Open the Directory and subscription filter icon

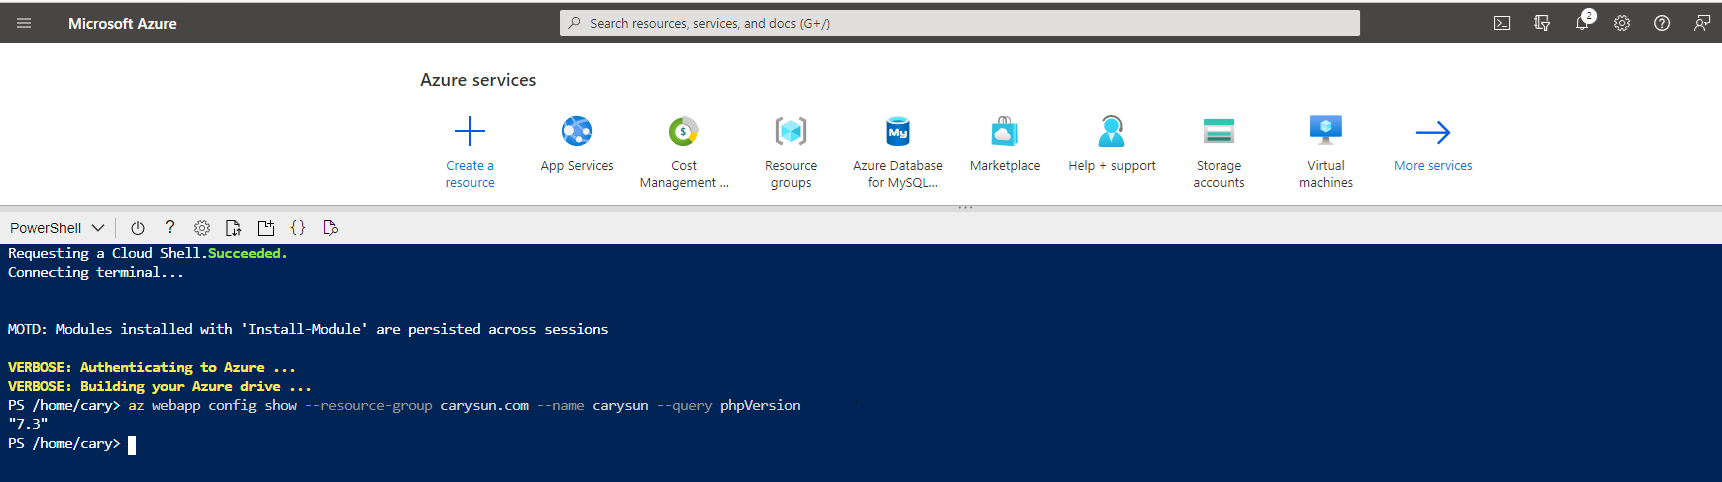1542,23
